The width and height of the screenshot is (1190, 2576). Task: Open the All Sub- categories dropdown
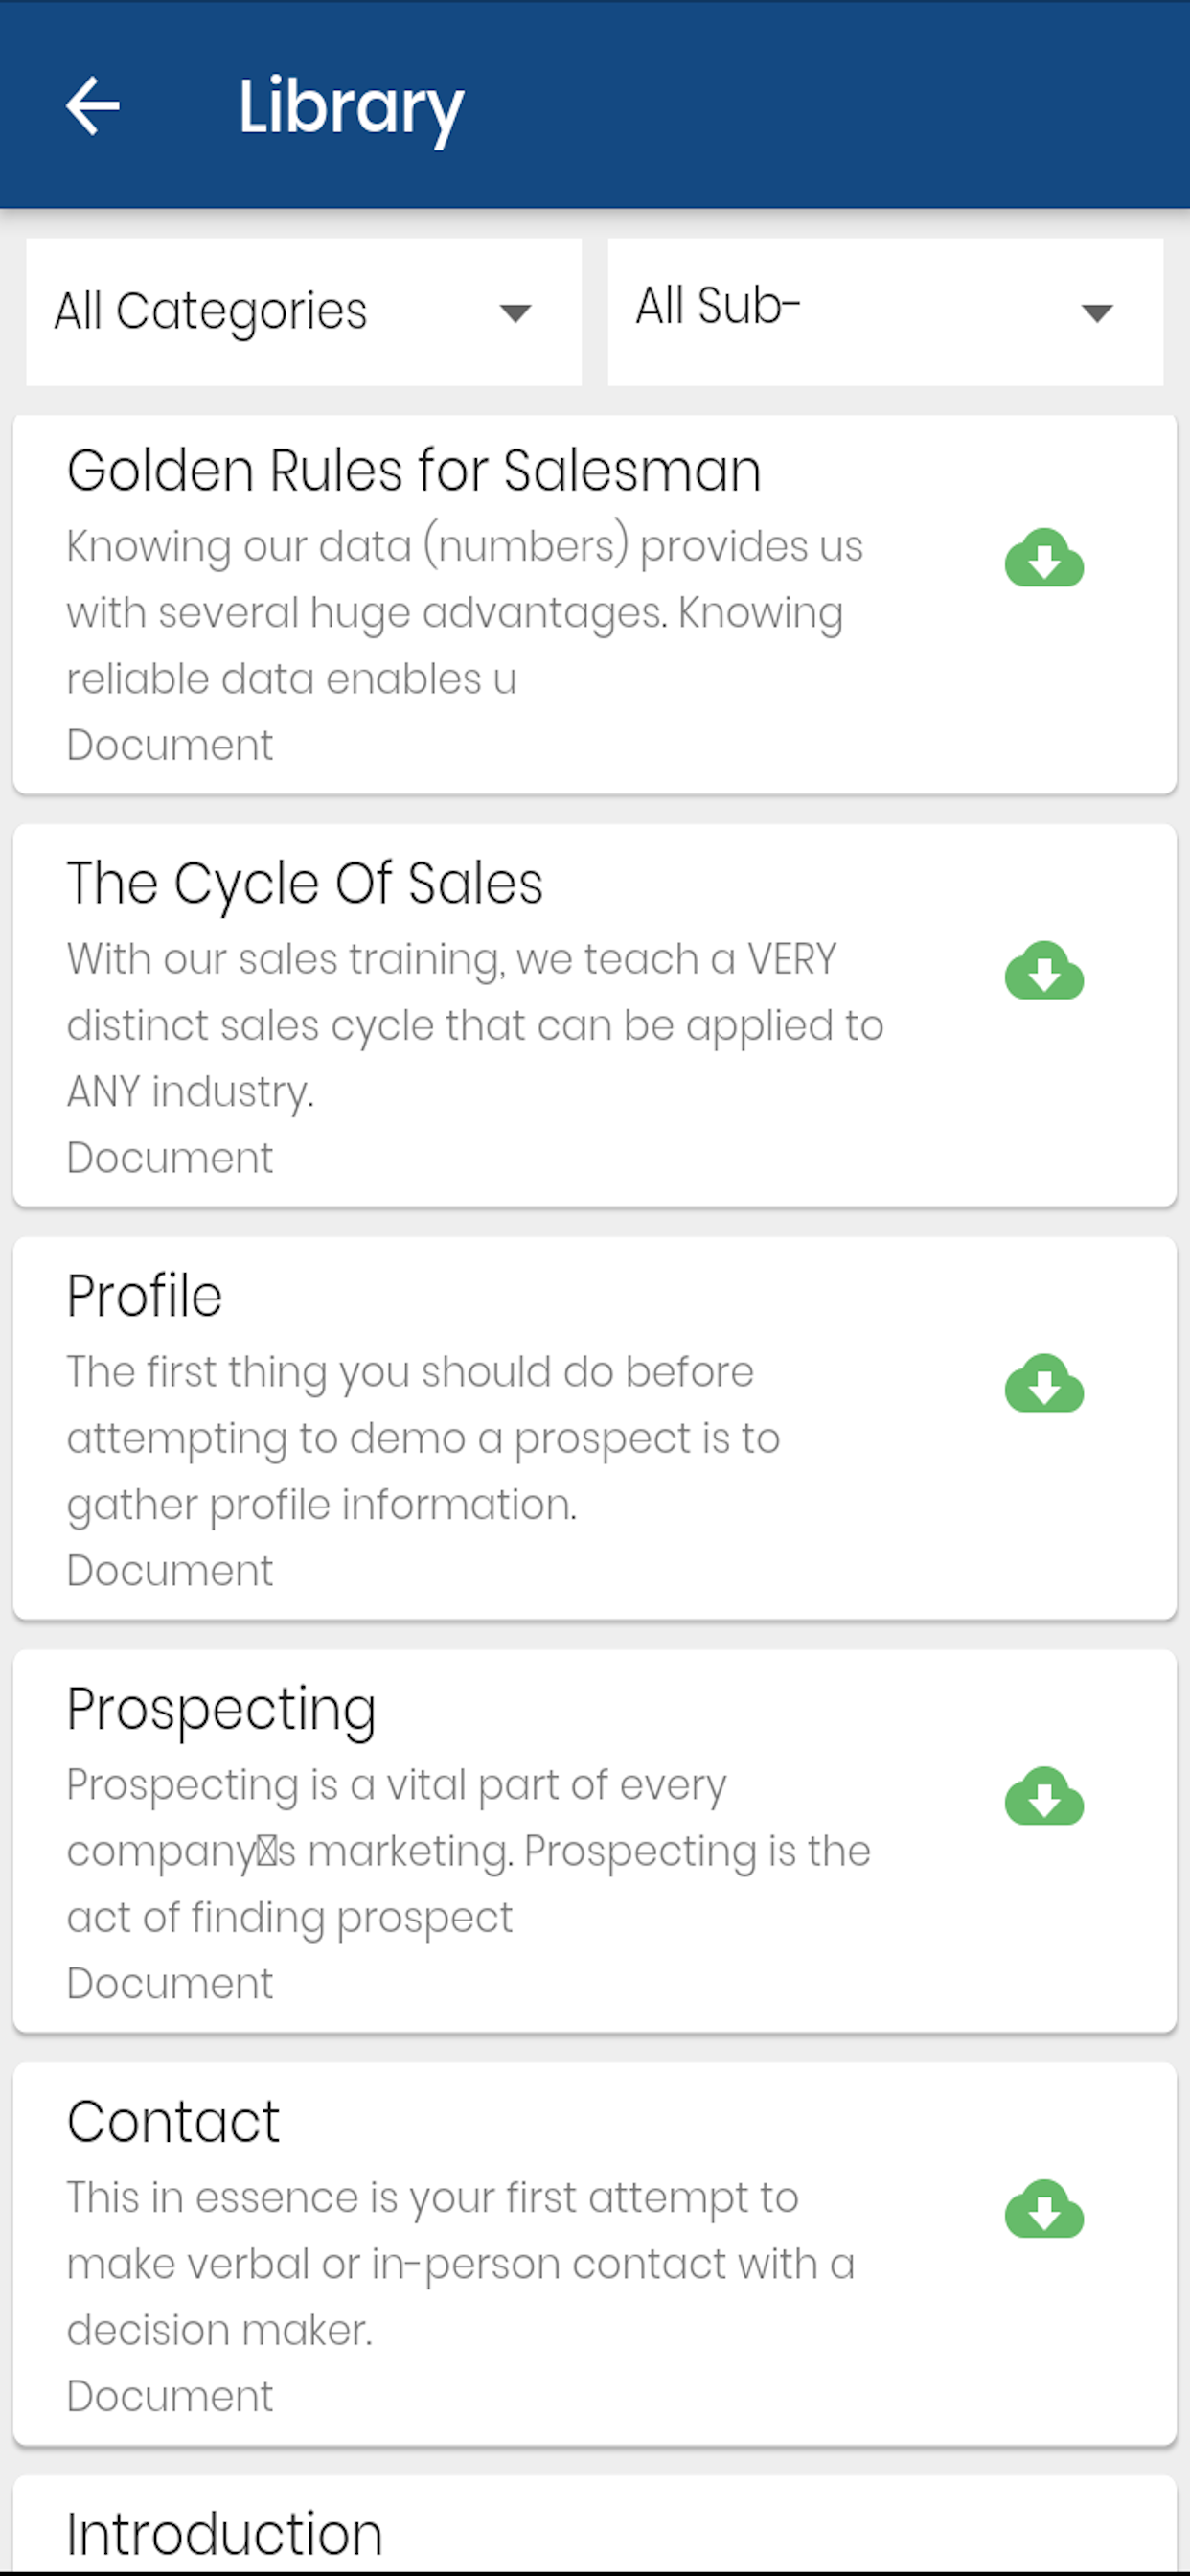tap(885, 312)
